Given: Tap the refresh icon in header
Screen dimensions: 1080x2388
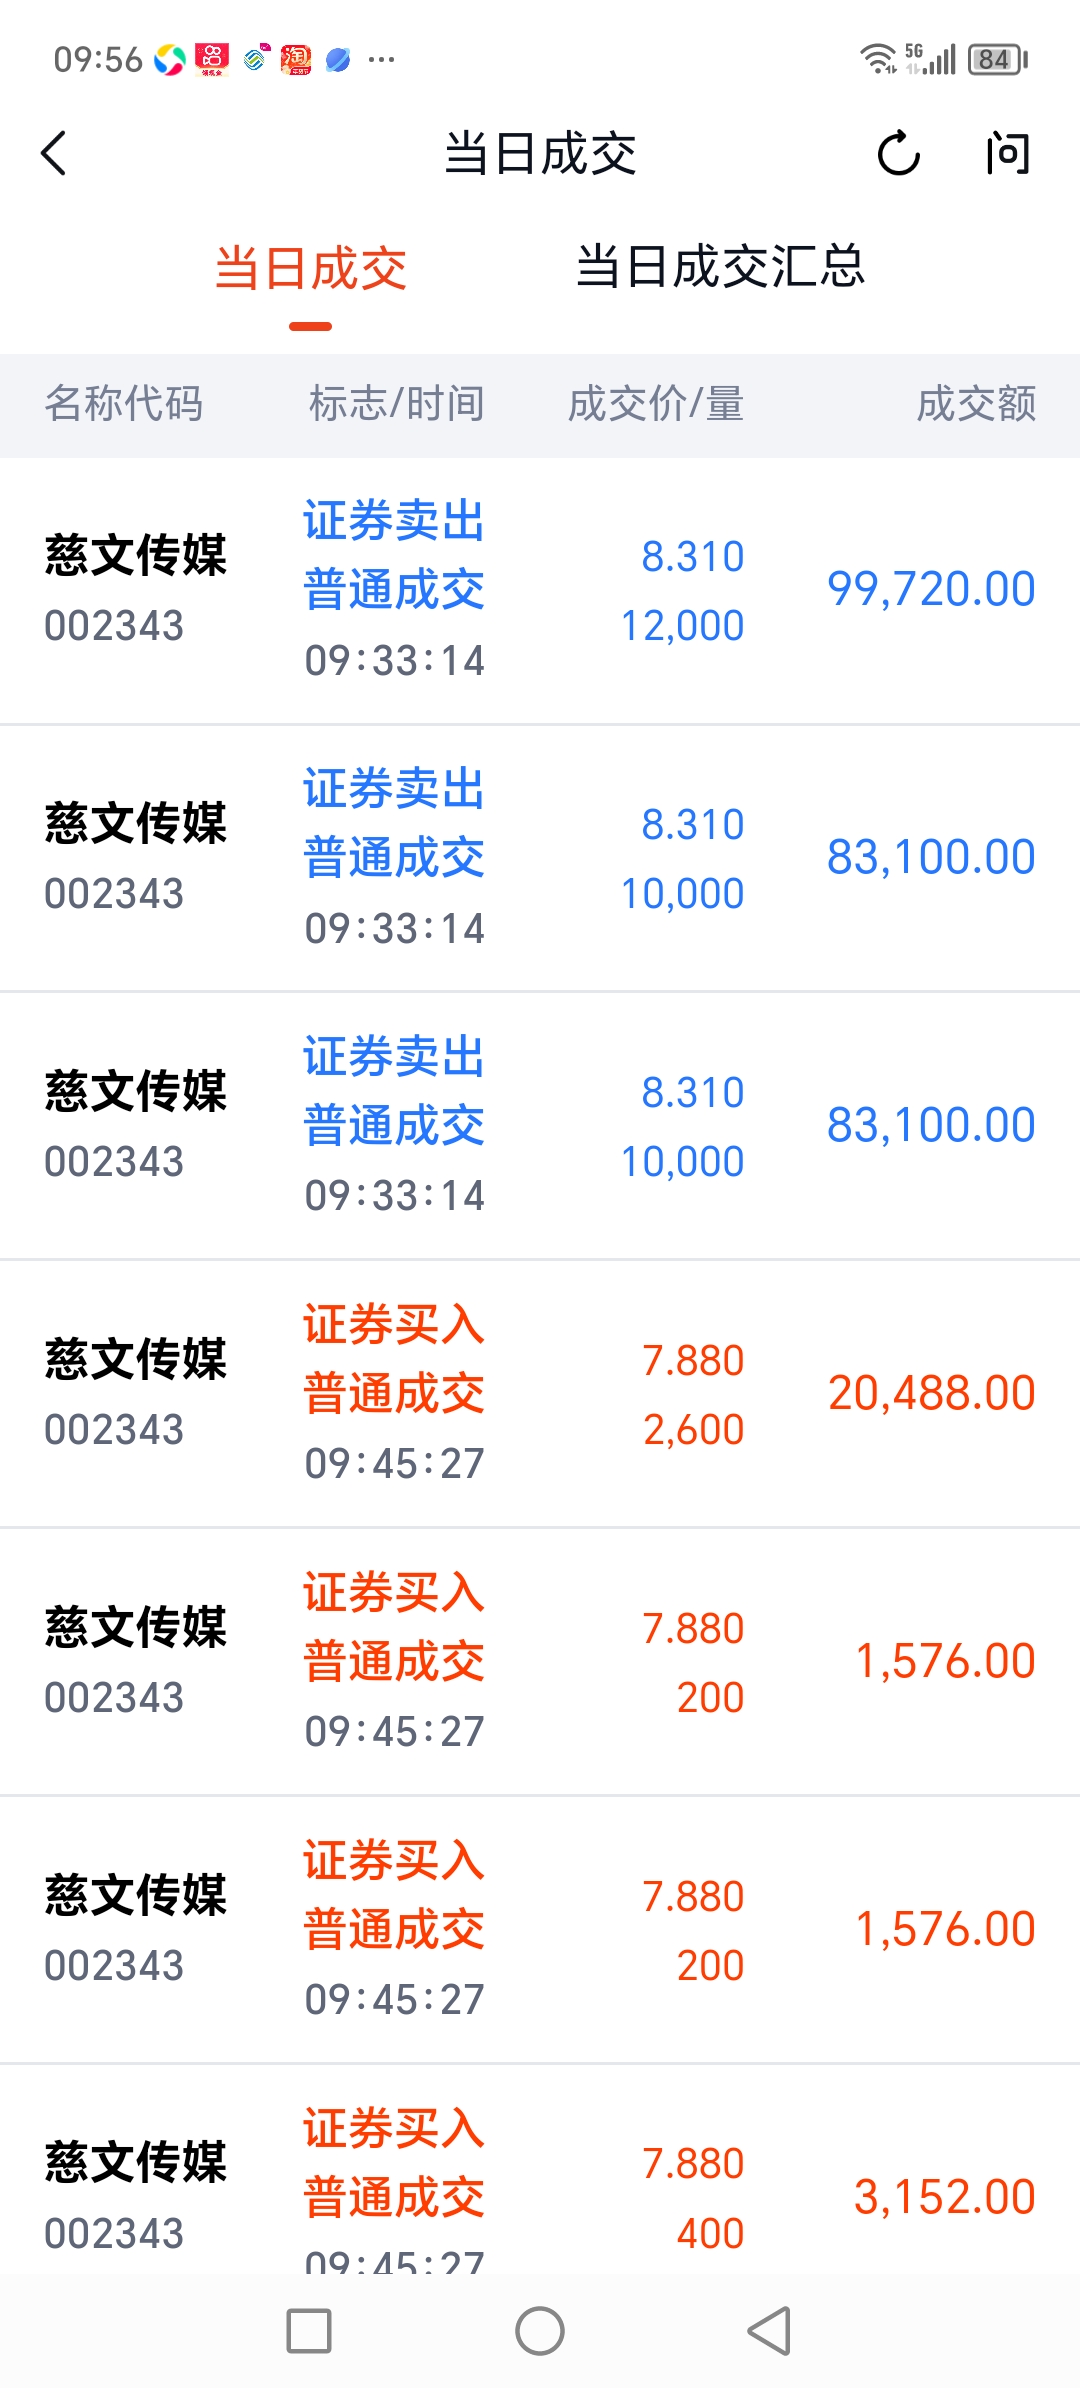Looking at the screenshot, I should (898, 154).
